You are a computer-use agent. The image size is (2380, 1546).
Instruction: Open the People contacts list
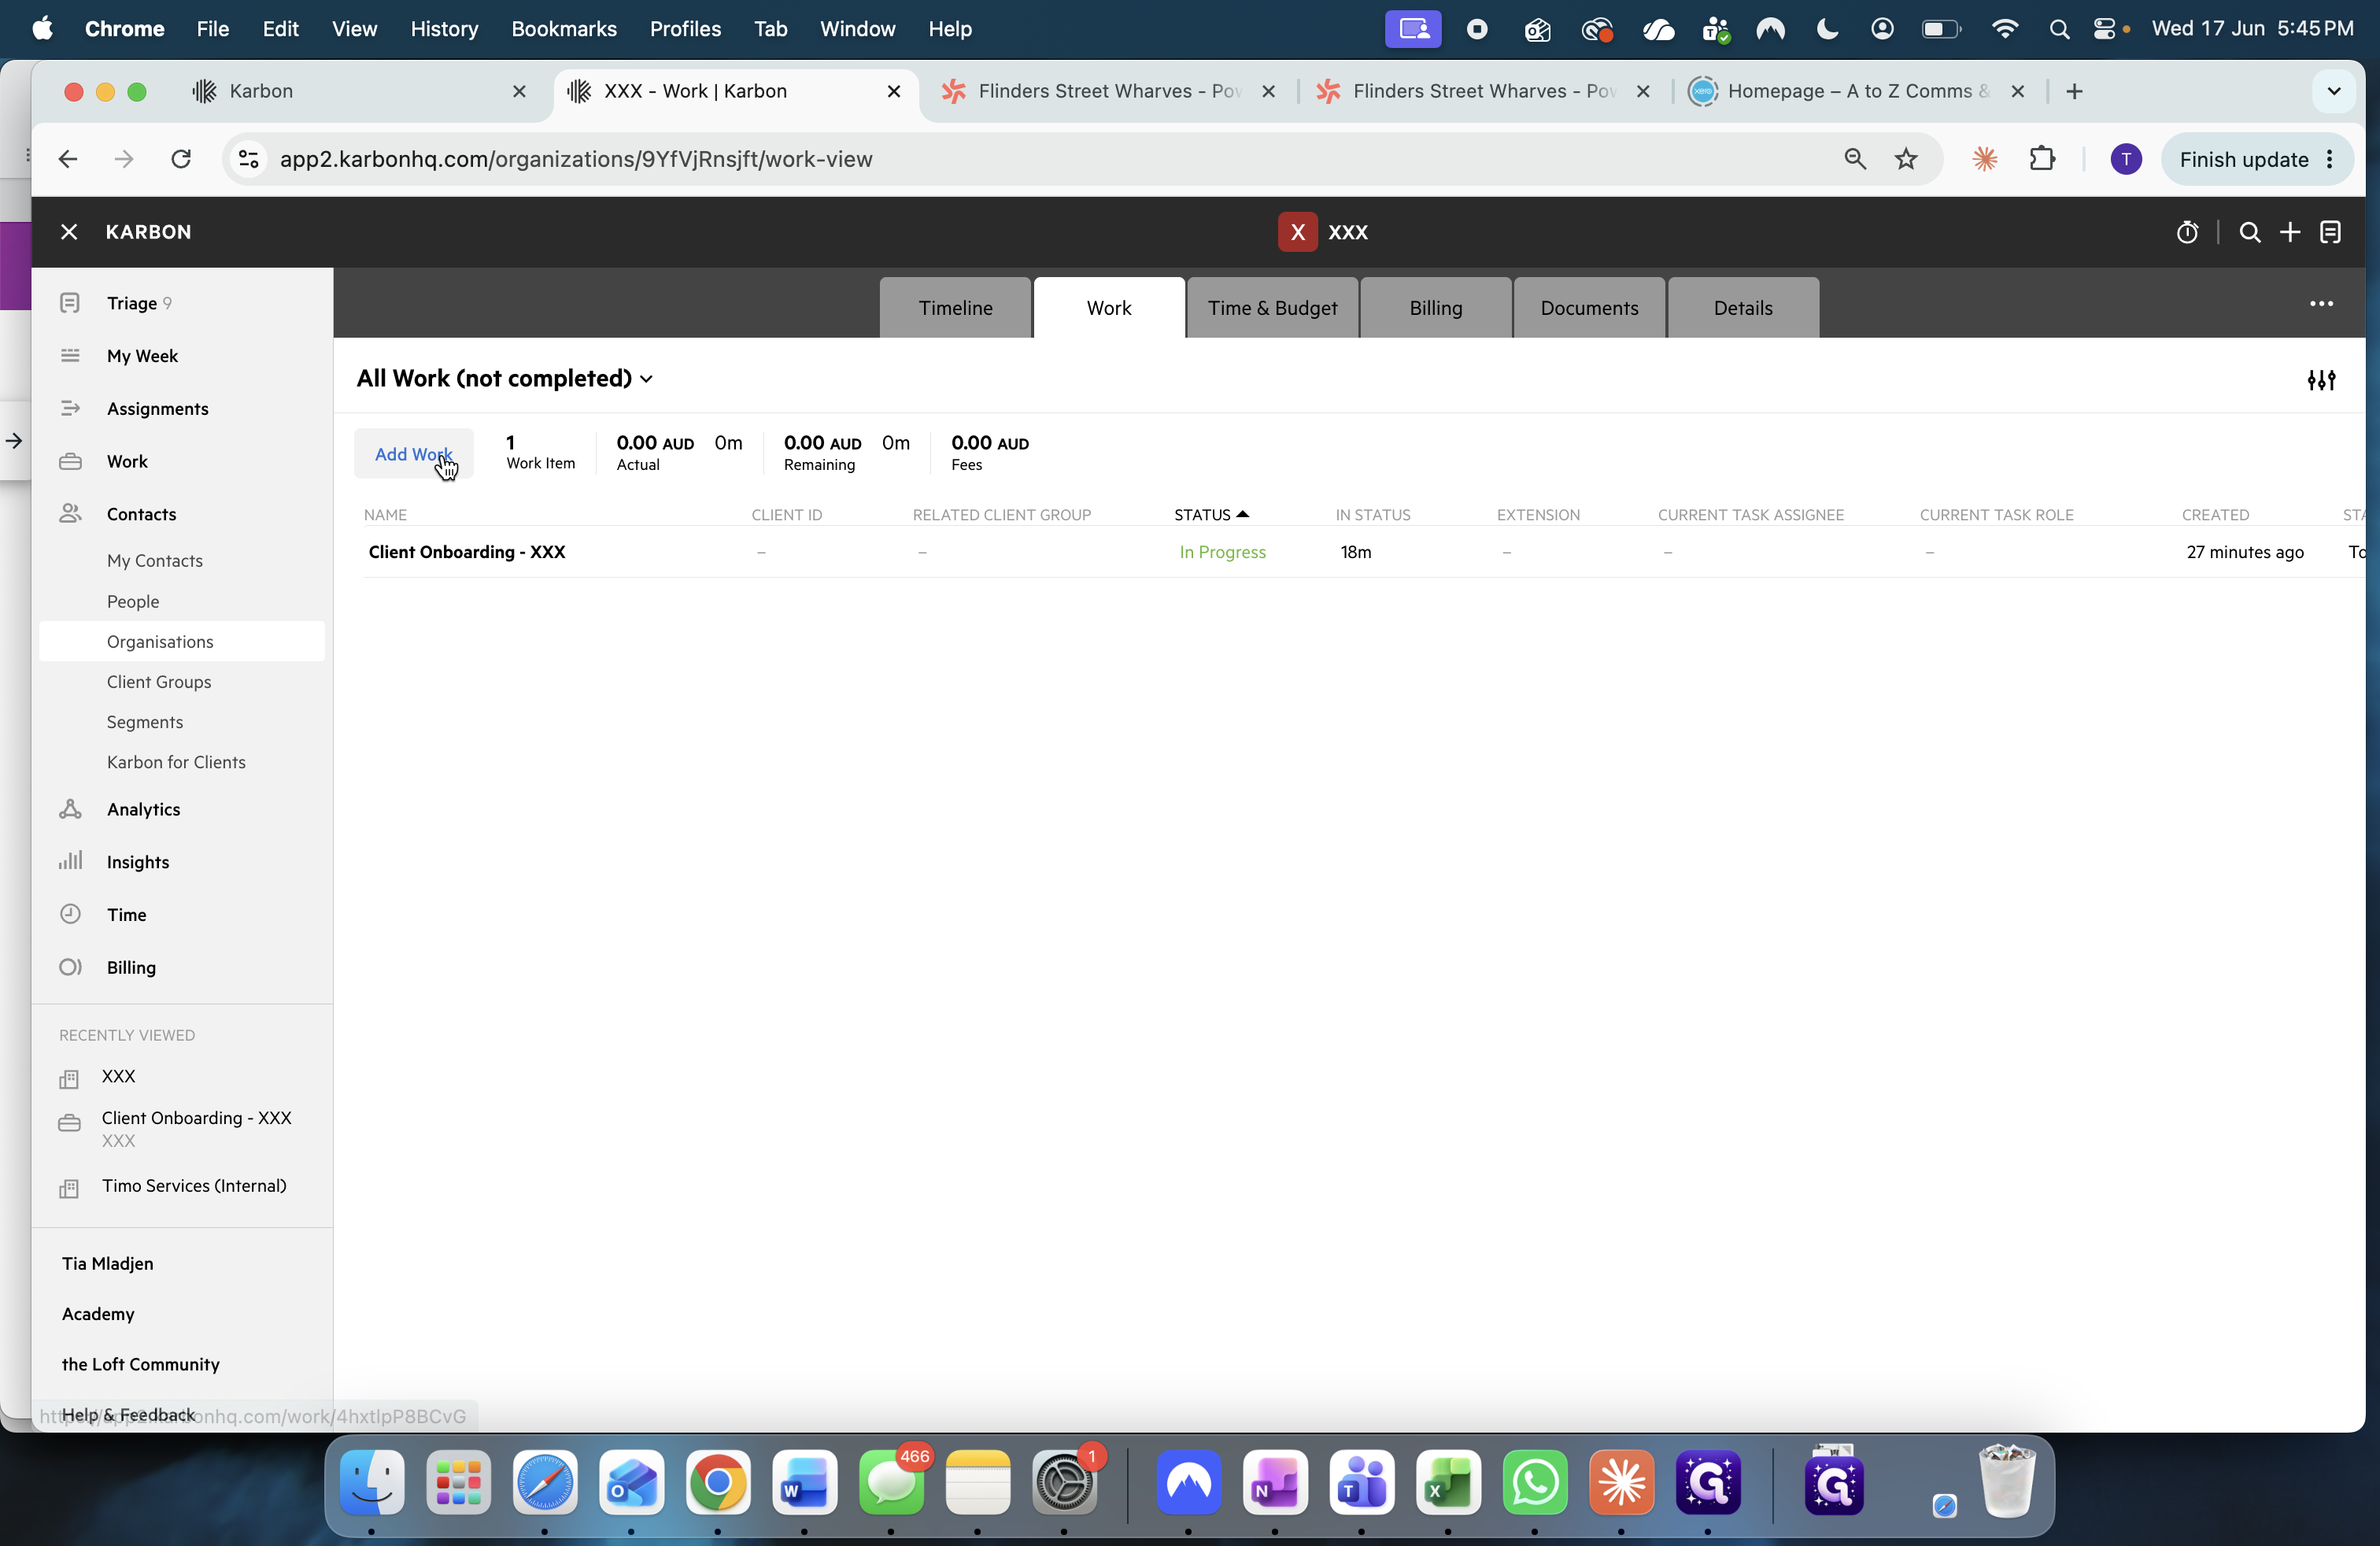(133, 601)
